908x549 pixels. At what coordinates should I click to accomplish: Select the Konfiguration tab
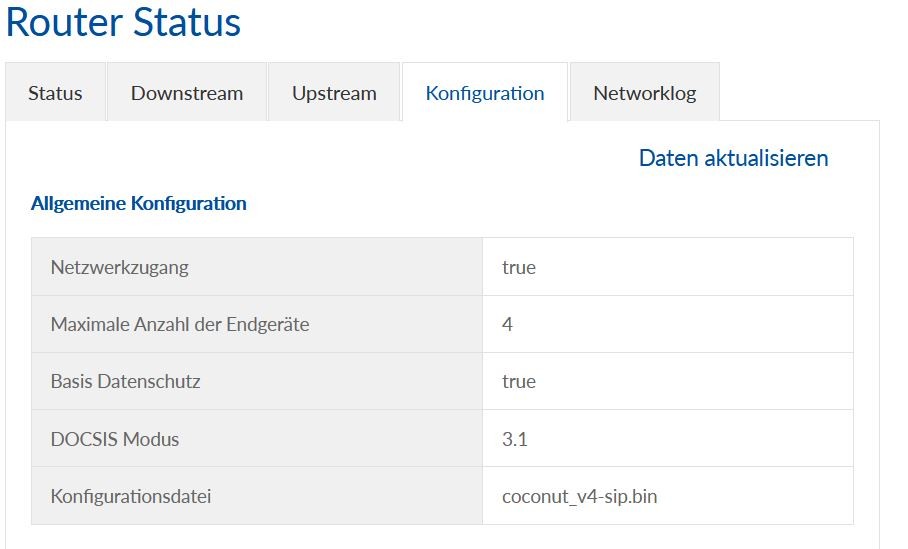pos(485,93)
